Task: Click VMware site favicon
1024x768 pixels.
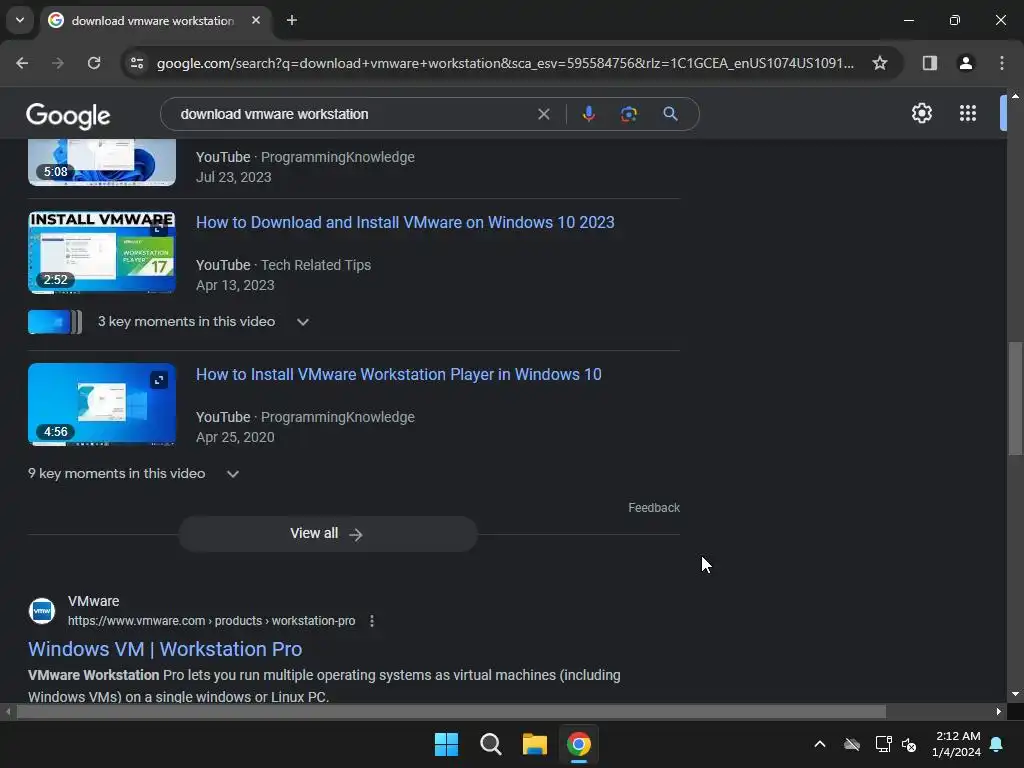Action: pos(42,611)
